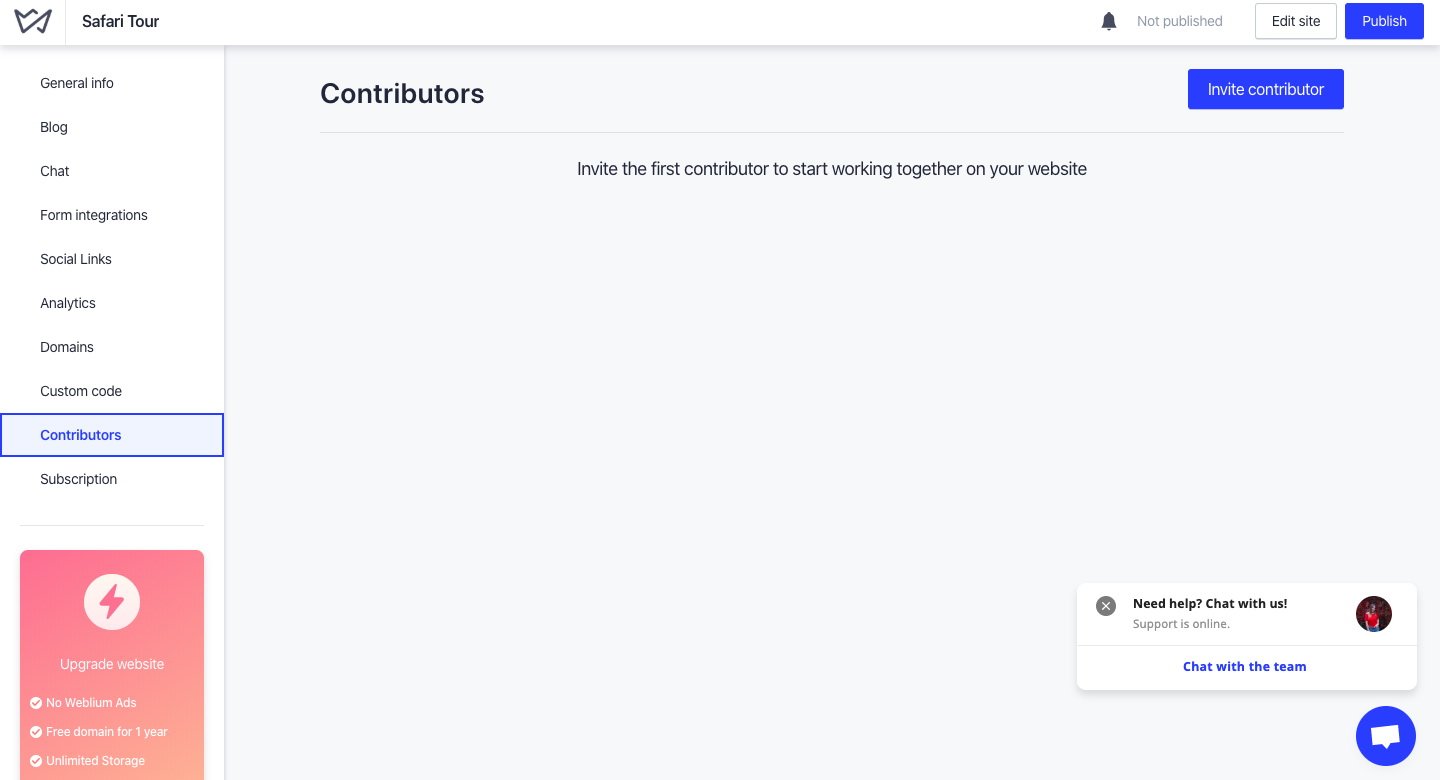Open the round chat bubble launcher
The height and width of the screenshot is (780, 1440).
tap(1385, 736)
